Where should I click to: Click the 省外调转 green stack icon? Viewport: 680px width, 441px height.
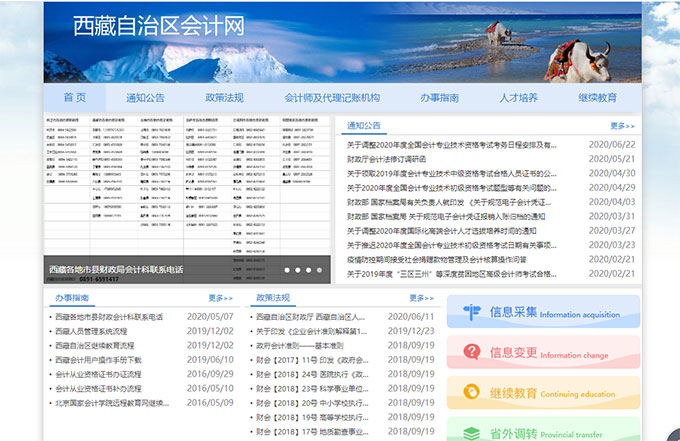470,432
